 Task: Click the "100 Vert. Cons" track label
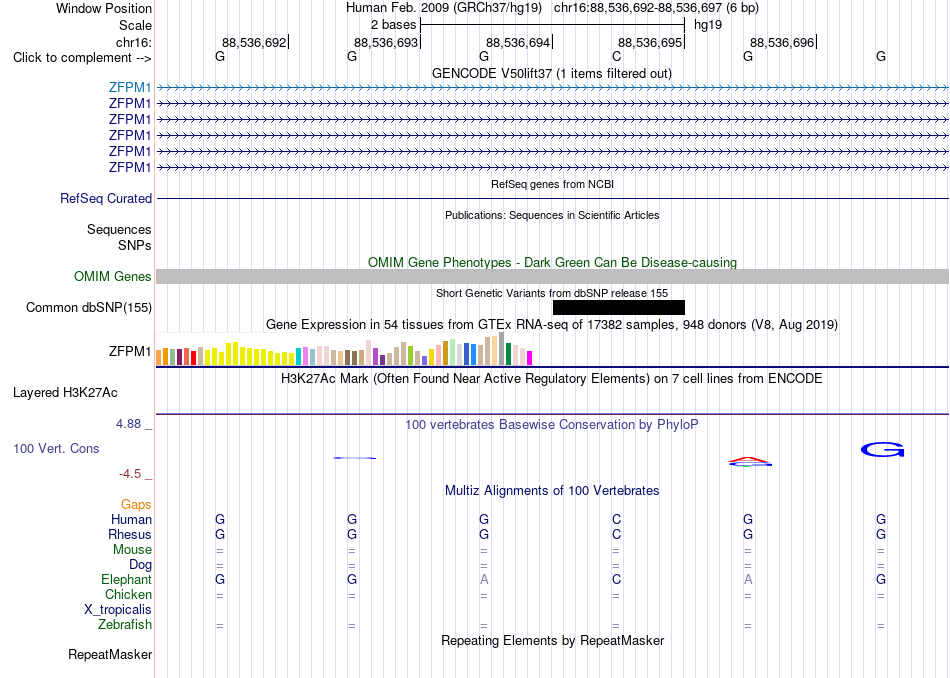point(56,448)
